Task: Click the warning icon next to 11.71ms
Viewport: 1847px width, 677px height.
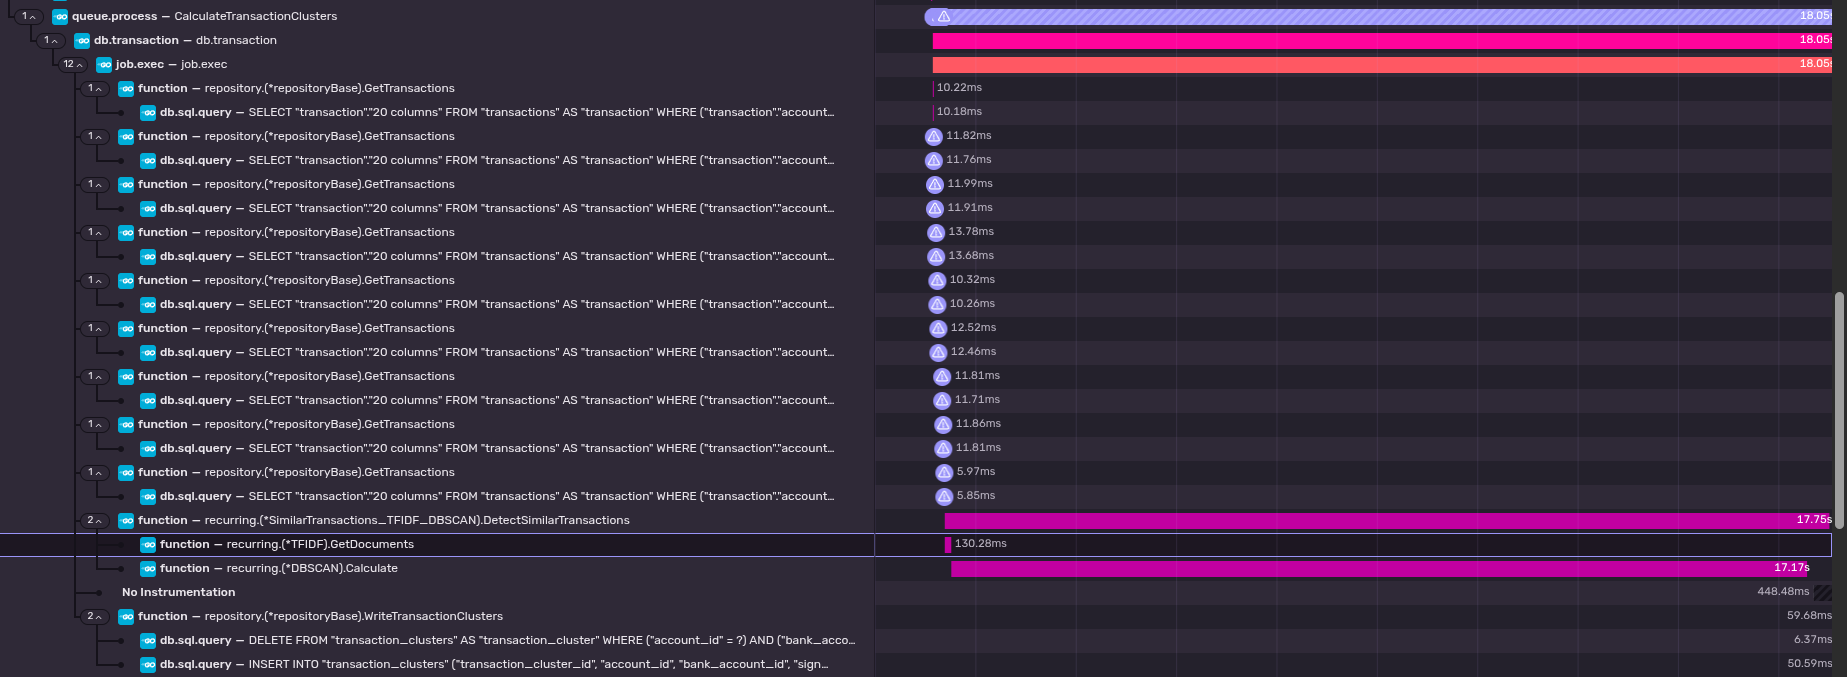Action: (x=942, y=400)
